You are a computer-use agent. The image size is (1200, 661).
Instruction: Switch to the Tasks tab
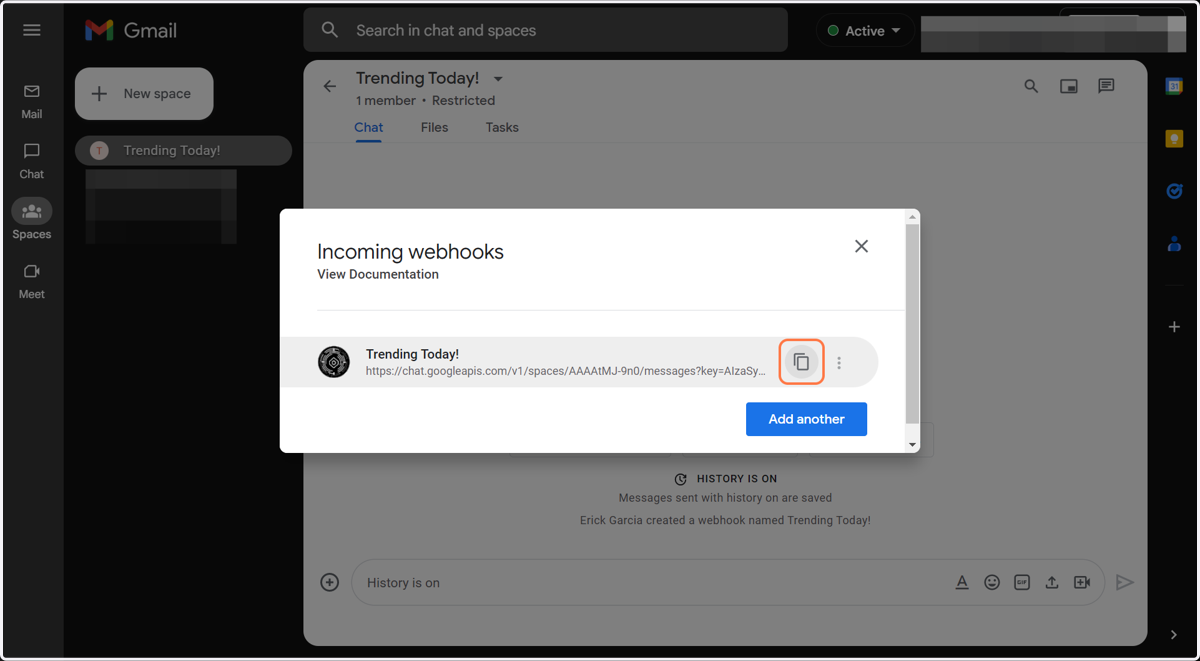coord(502,128)
